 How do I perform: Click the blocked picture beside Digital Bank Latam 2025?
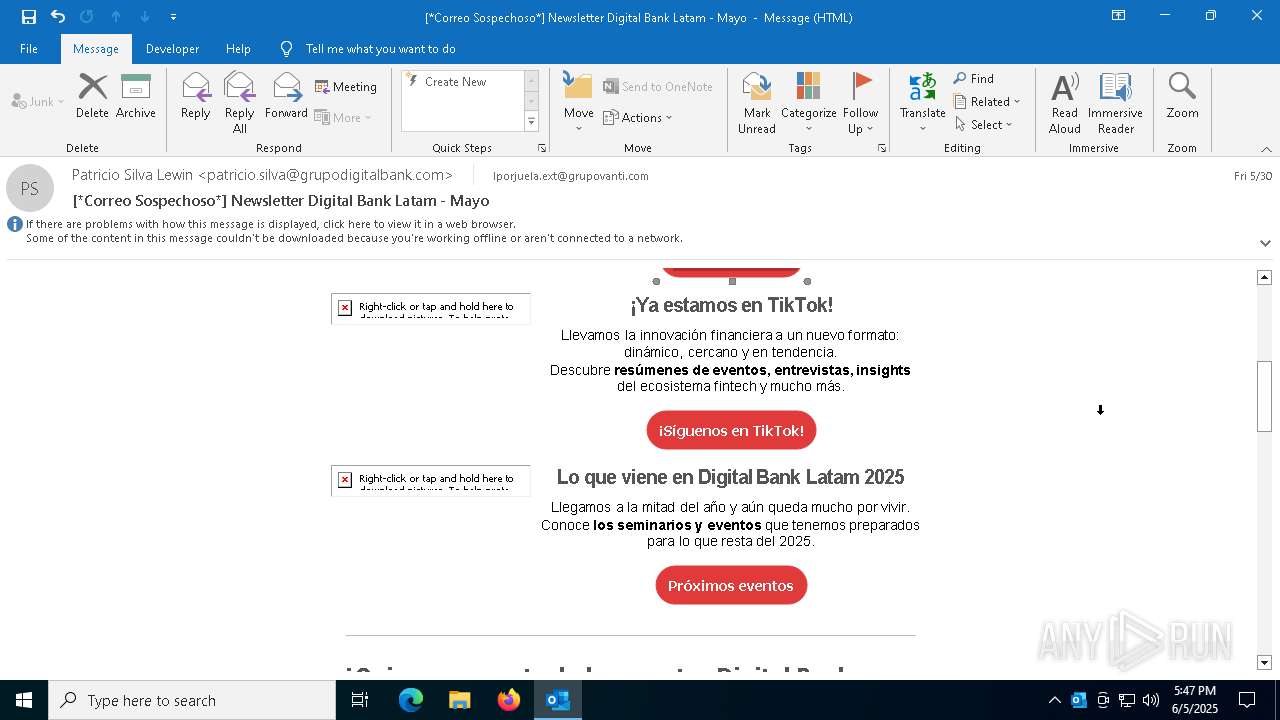[x=431, y=480]
